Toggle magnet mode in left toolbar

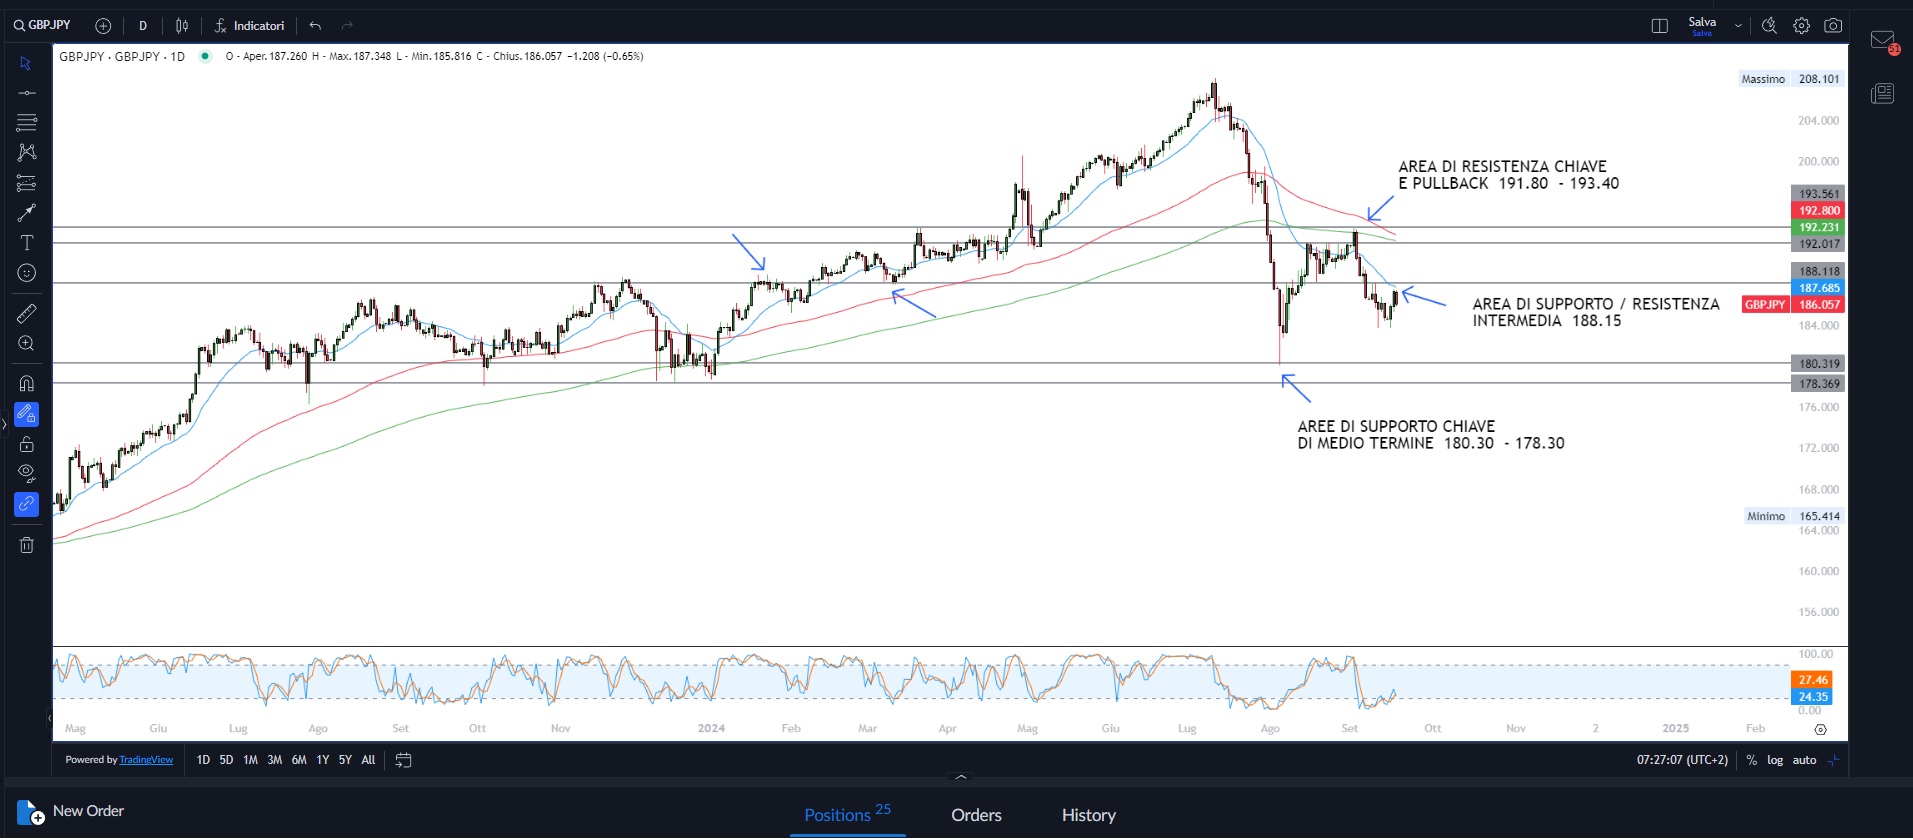27,383
